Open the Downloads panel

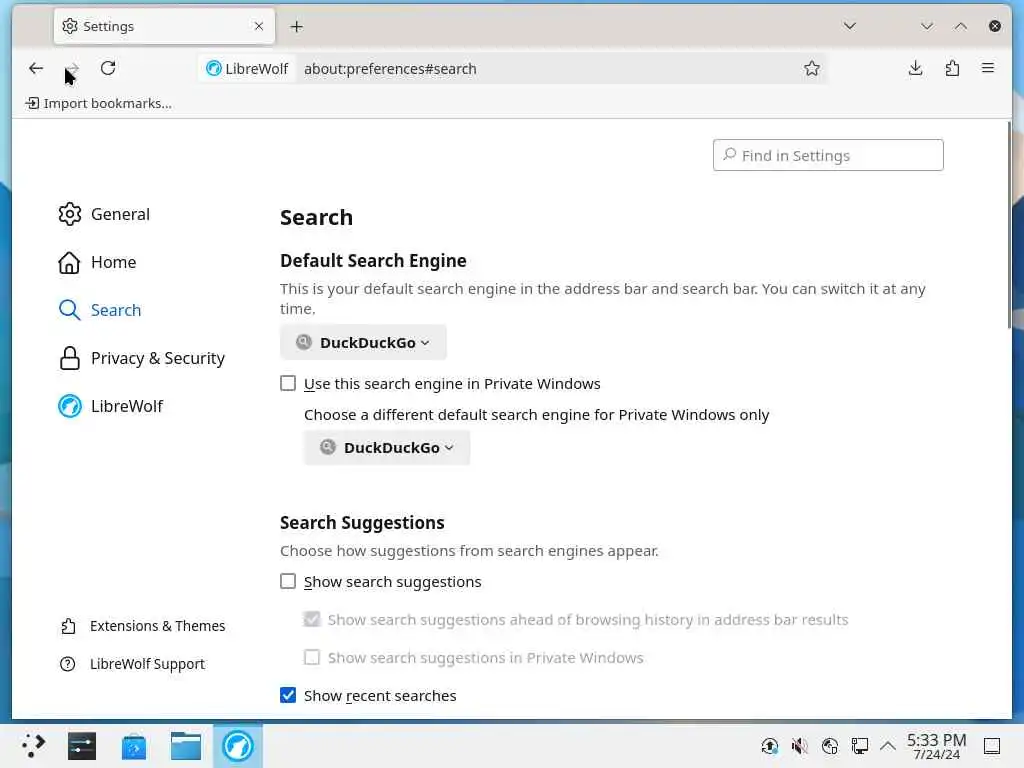[916, 69]
